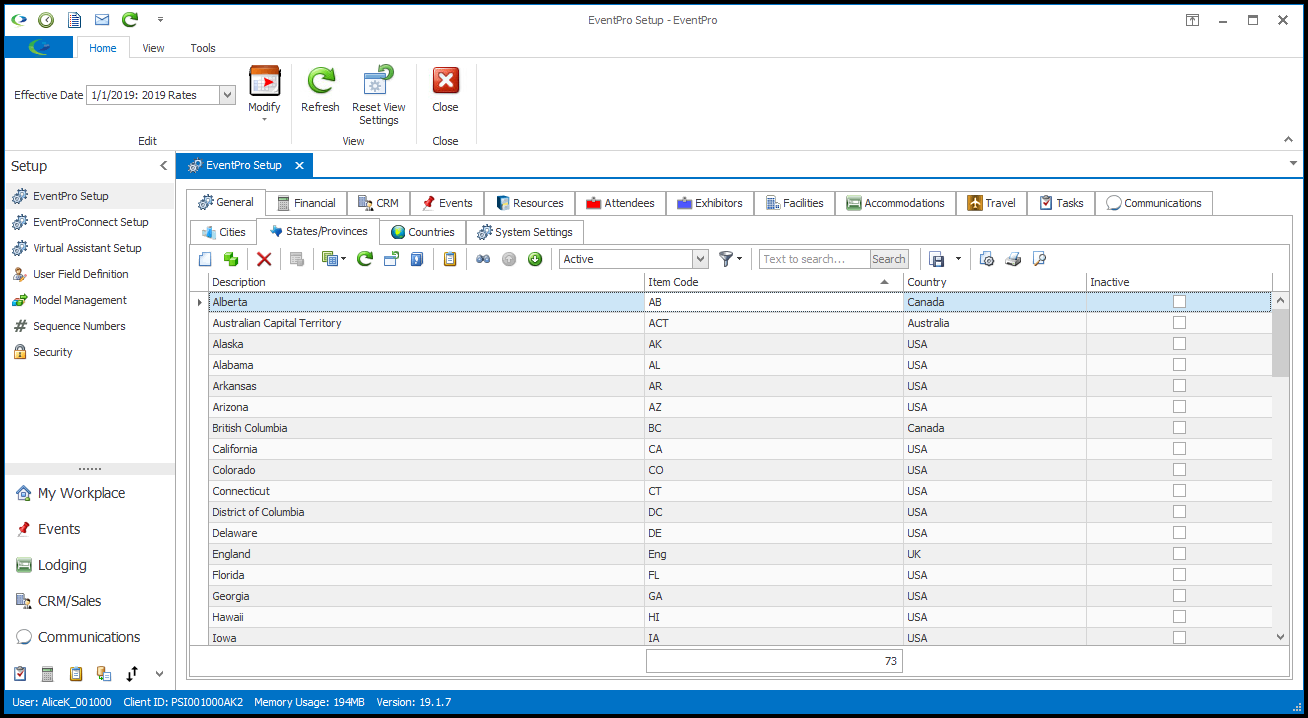Select Security in the Setup list
Image resolution: width=1308 pixels, height=718 pixels.
[x=90, y=352]
